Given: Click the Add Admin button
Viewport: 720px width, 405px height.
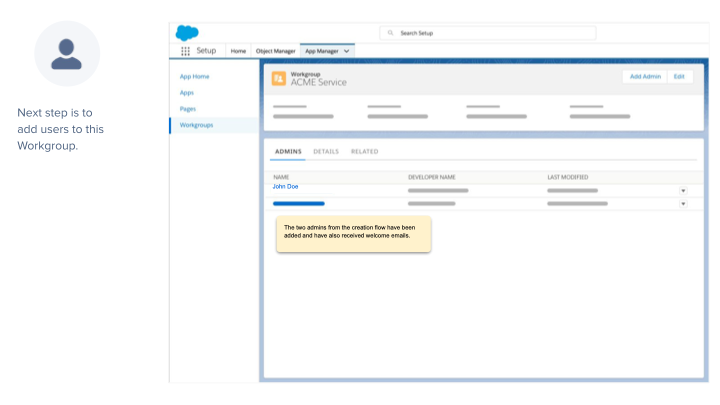Looking at the screenshot, I should pos(645,77).
